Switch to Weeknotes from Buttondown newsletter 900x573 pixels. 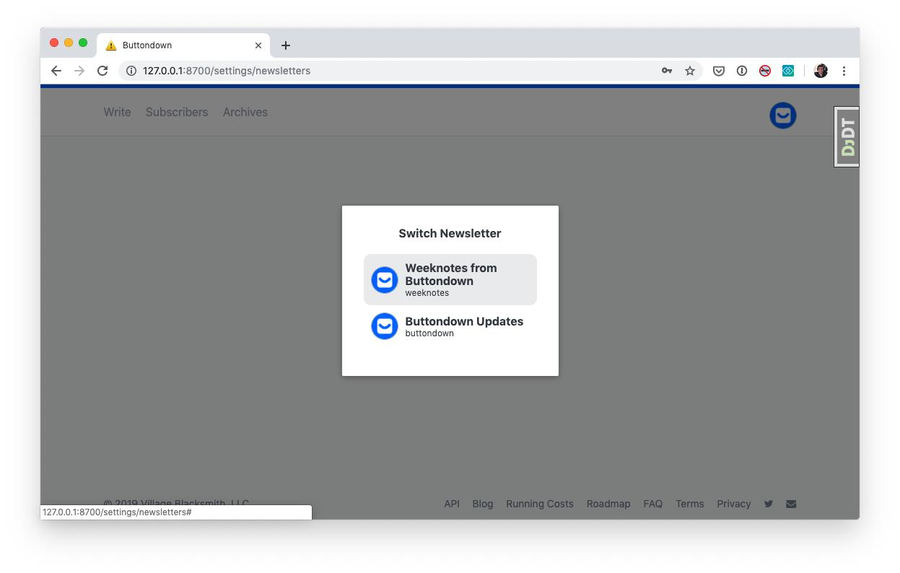pos(450,280)
